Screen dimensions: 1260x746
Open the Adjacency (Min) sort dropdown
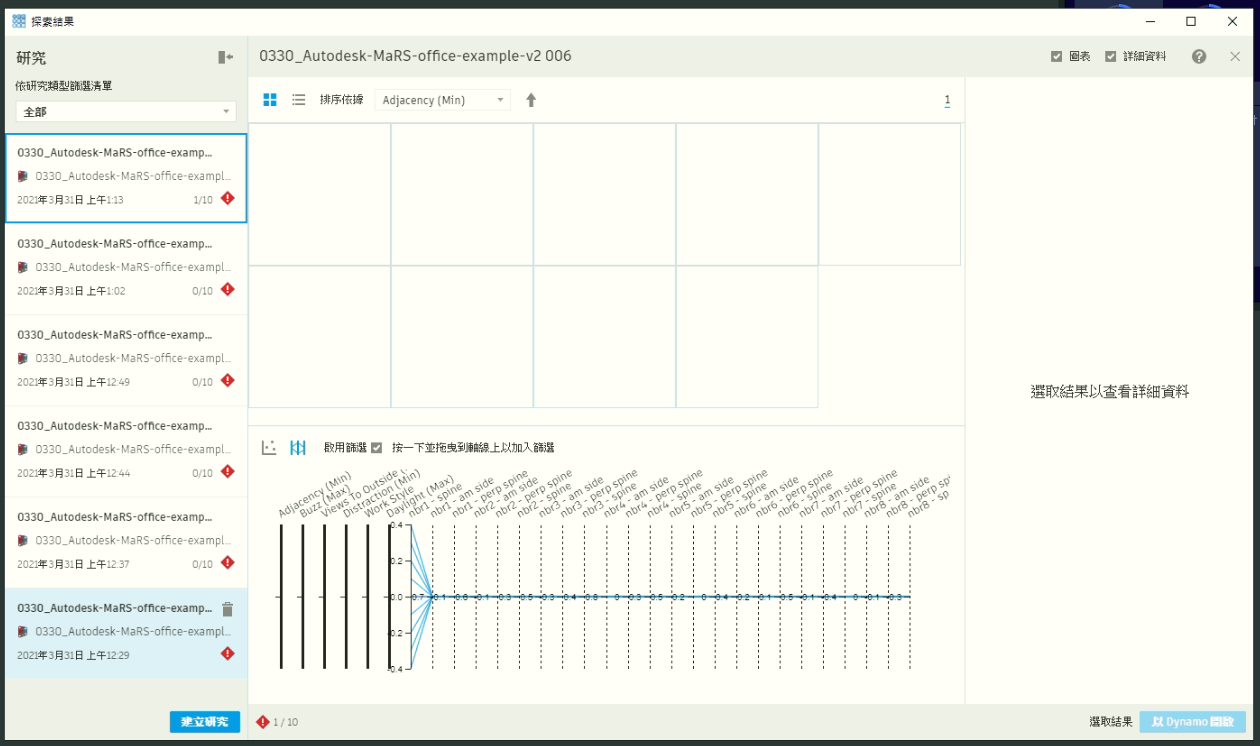coord(442,100)
